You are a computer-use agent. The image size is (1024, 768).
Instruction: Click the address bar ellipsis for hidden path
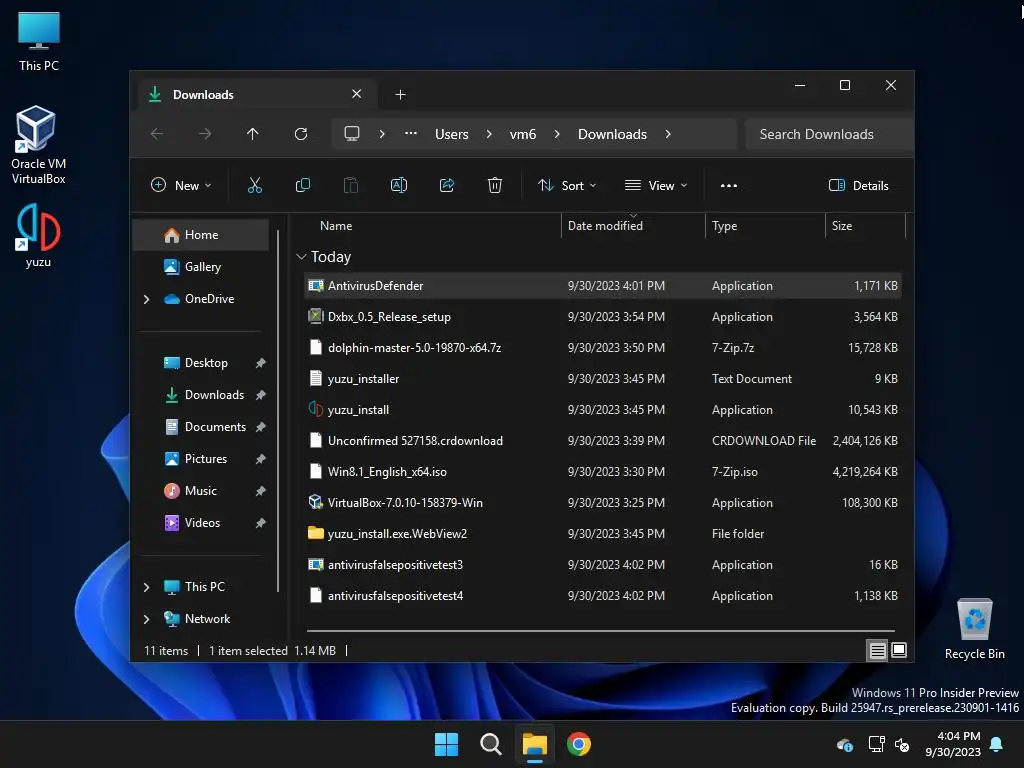tap(411, 133)
